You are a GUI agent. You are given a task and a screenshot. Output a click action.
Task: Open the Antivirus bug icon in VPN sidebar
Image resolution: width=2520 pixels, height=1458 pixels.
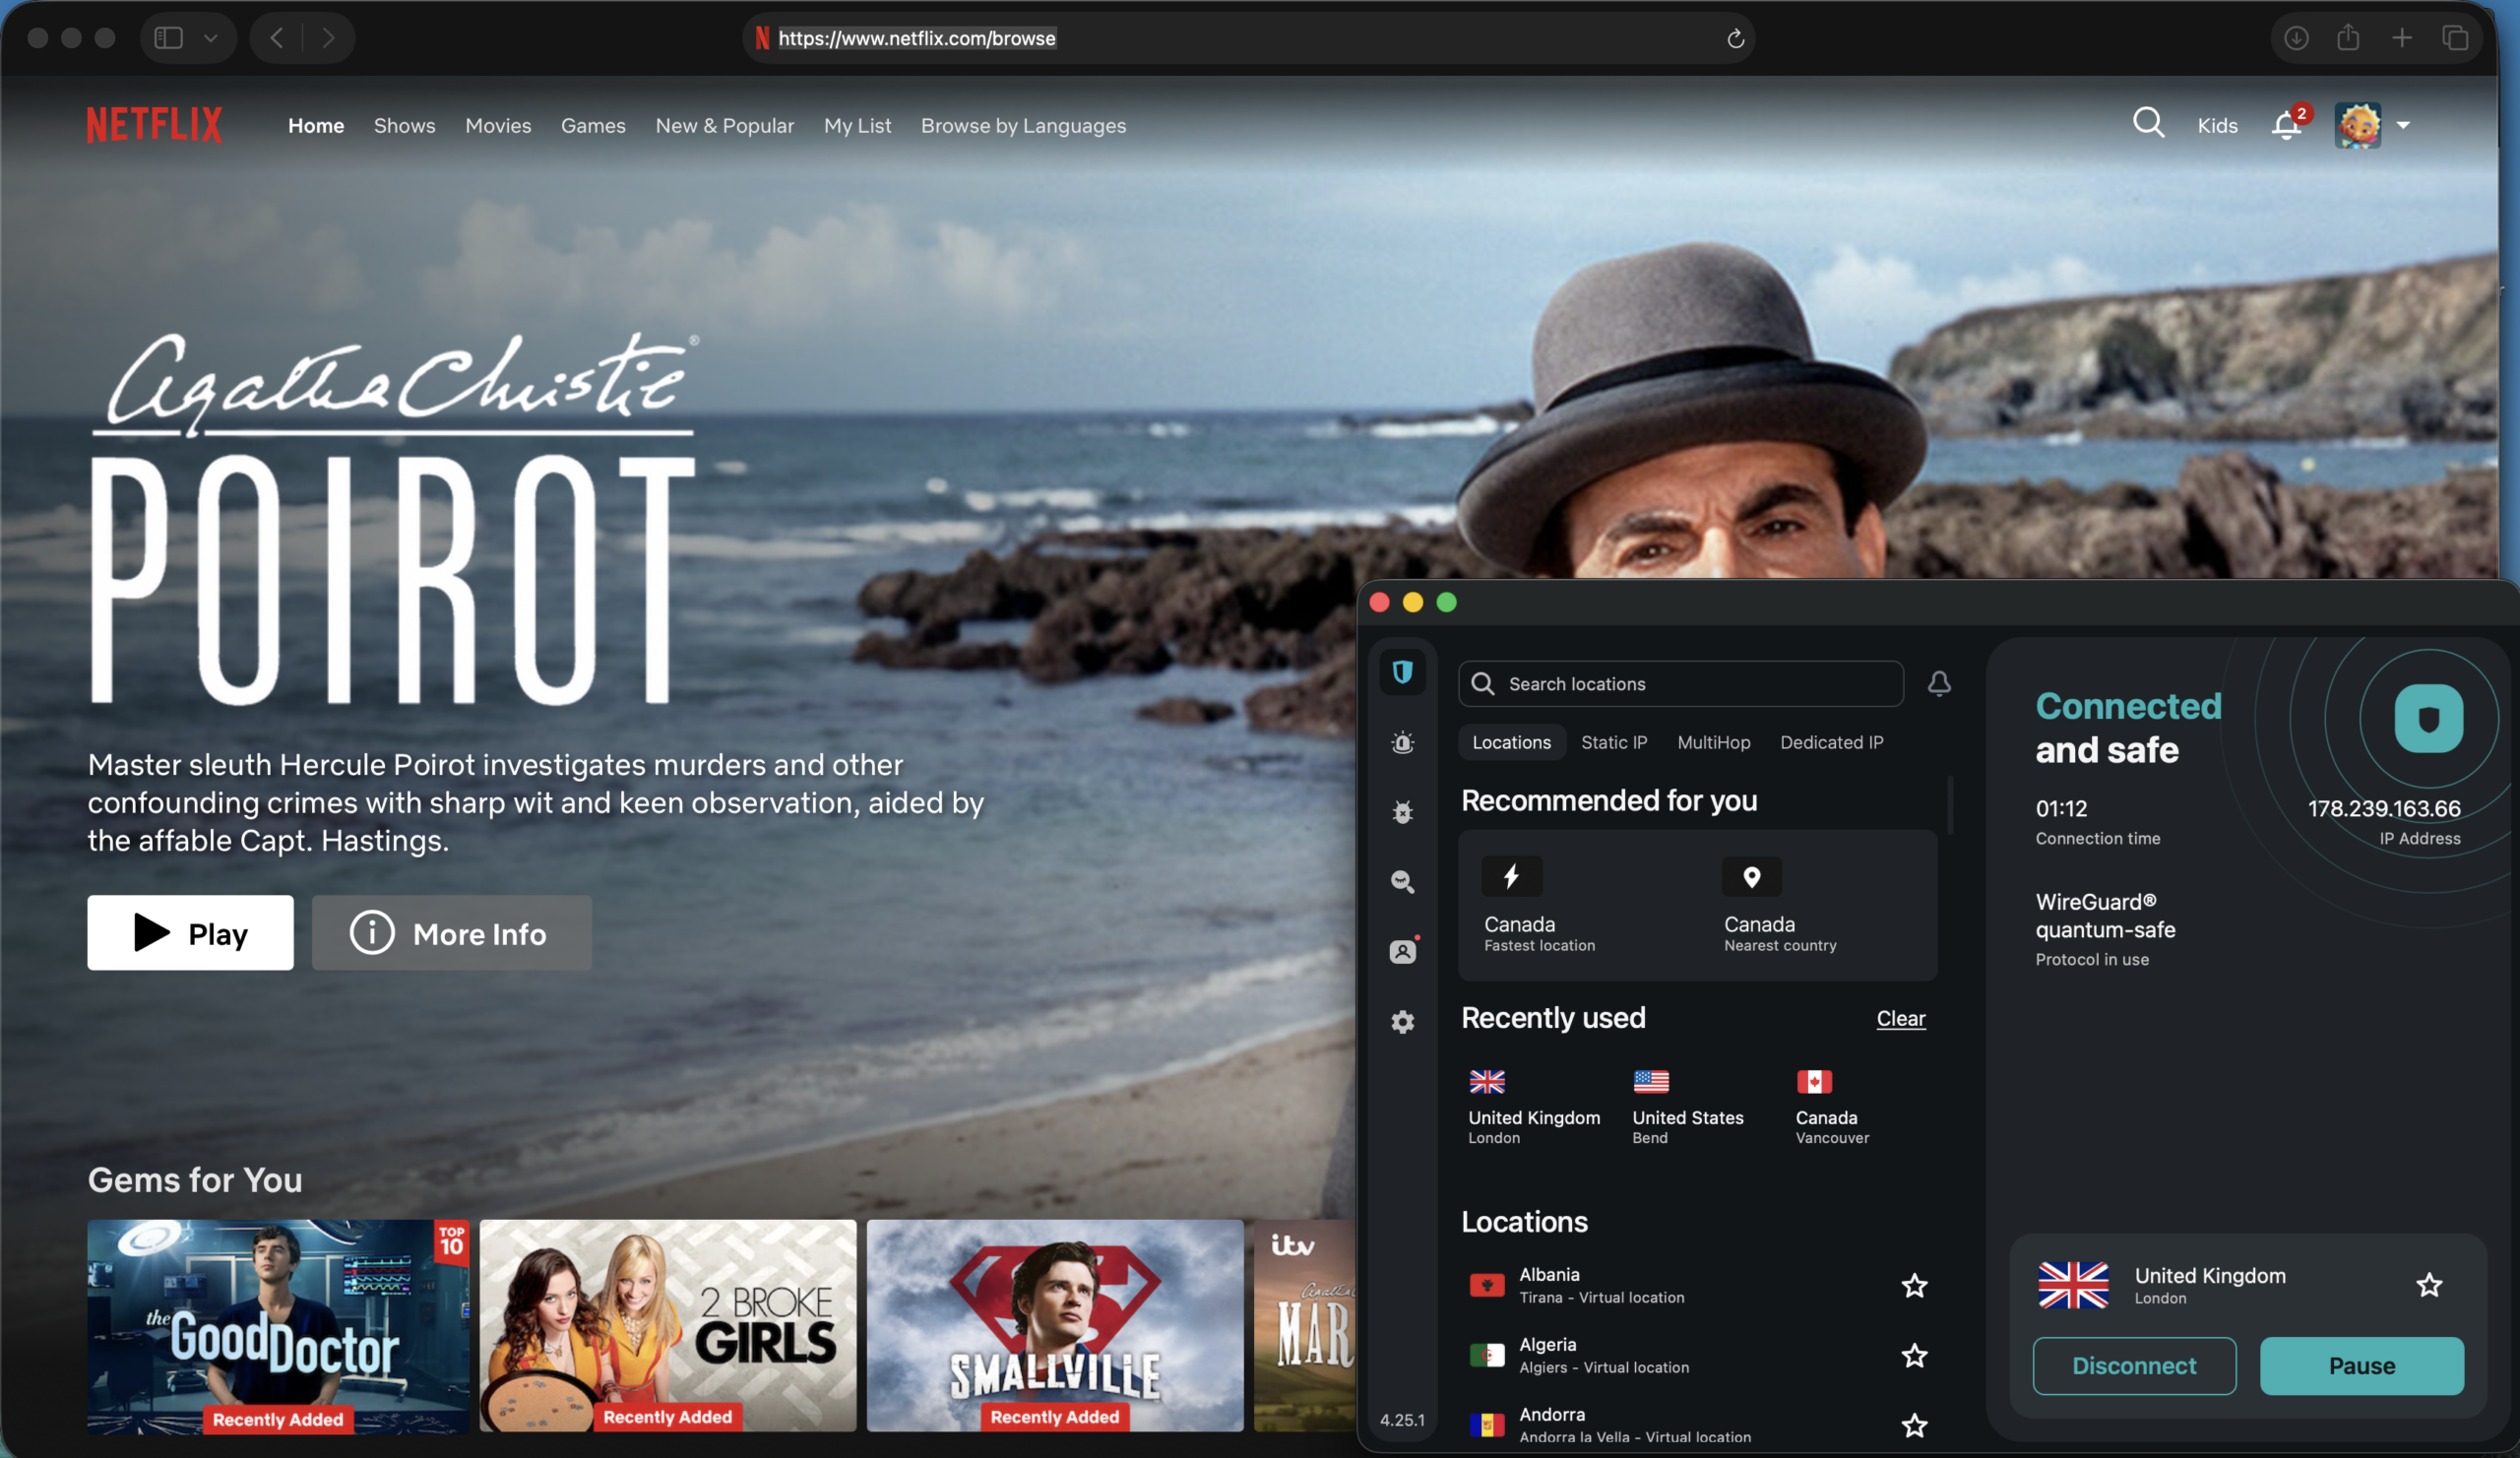click(x=1402, y=812)
